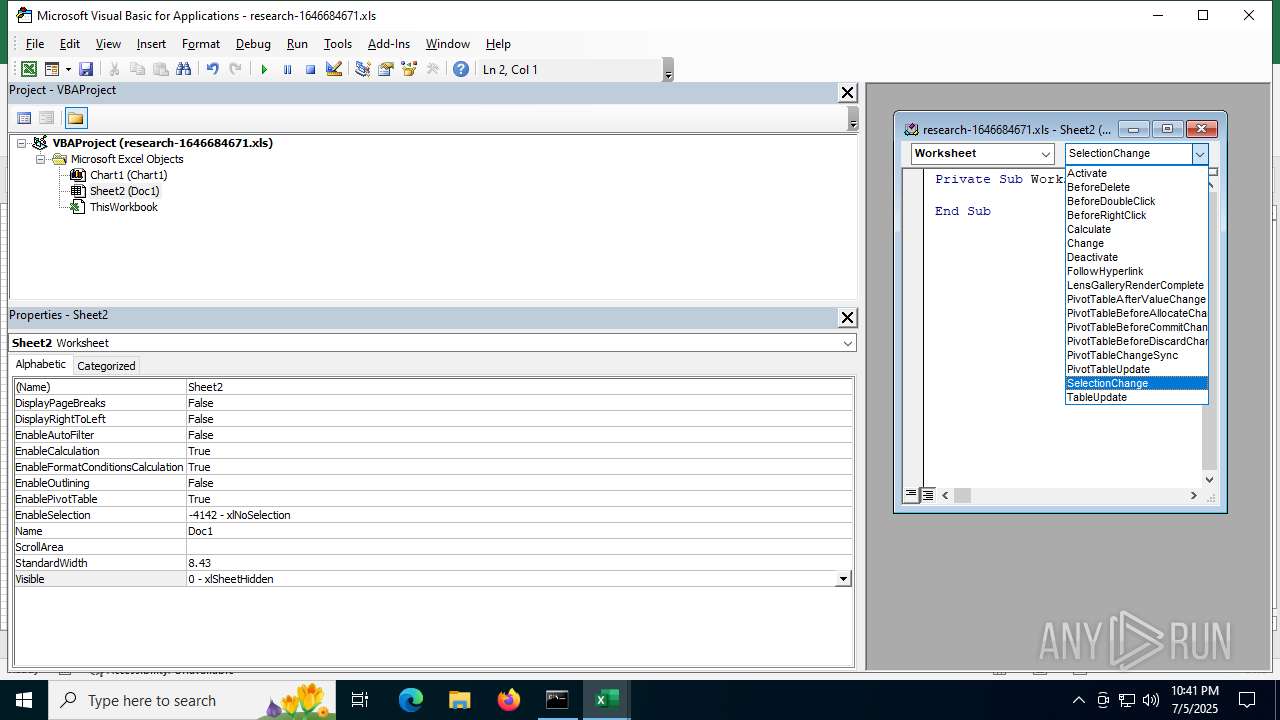Switch to Microsoft Excel view icon

pyautogui.click(x=29, y=69)
